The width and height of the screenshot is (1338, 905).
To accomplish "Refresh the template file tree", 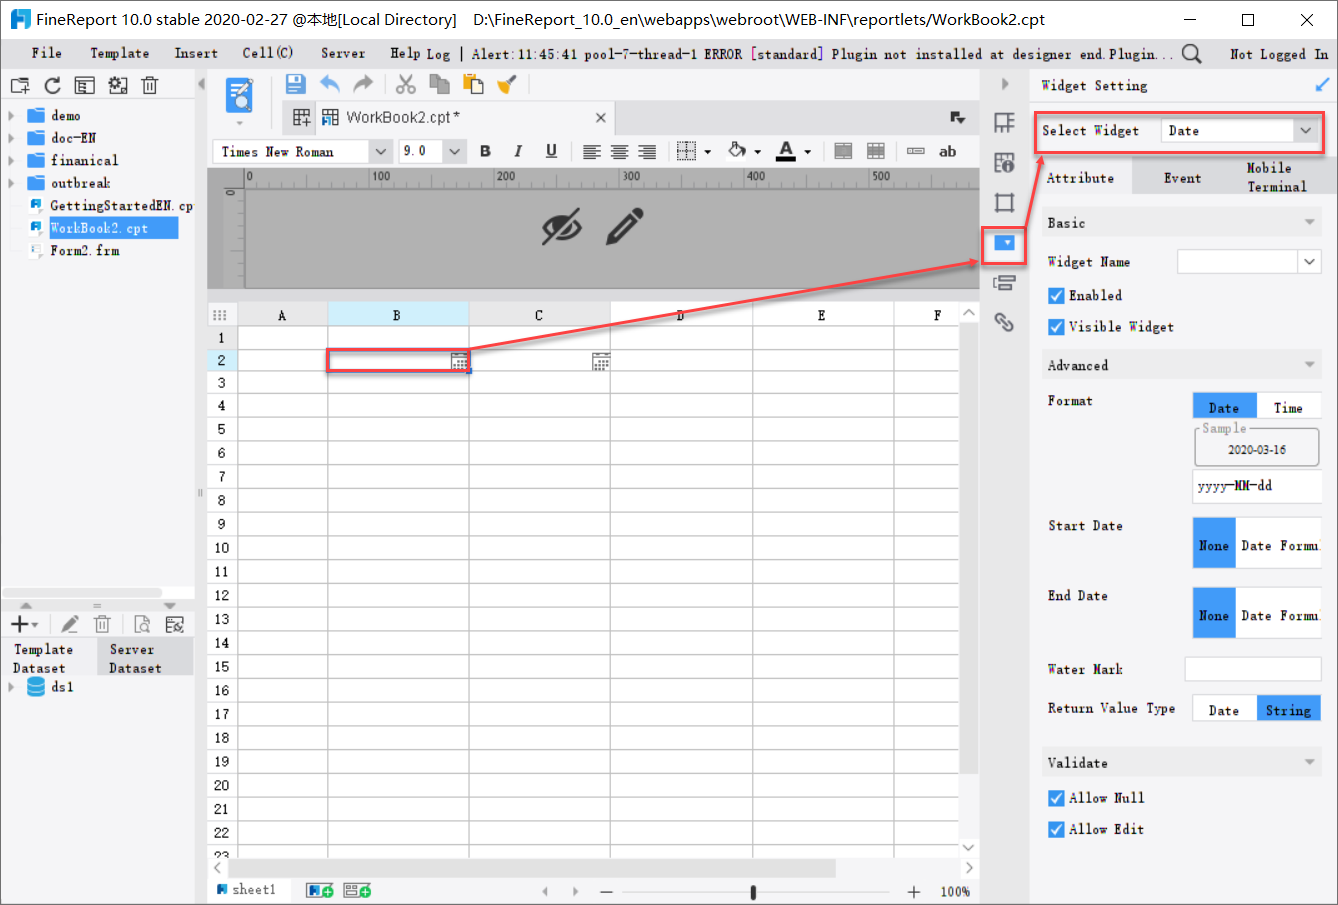I will 53,86.
